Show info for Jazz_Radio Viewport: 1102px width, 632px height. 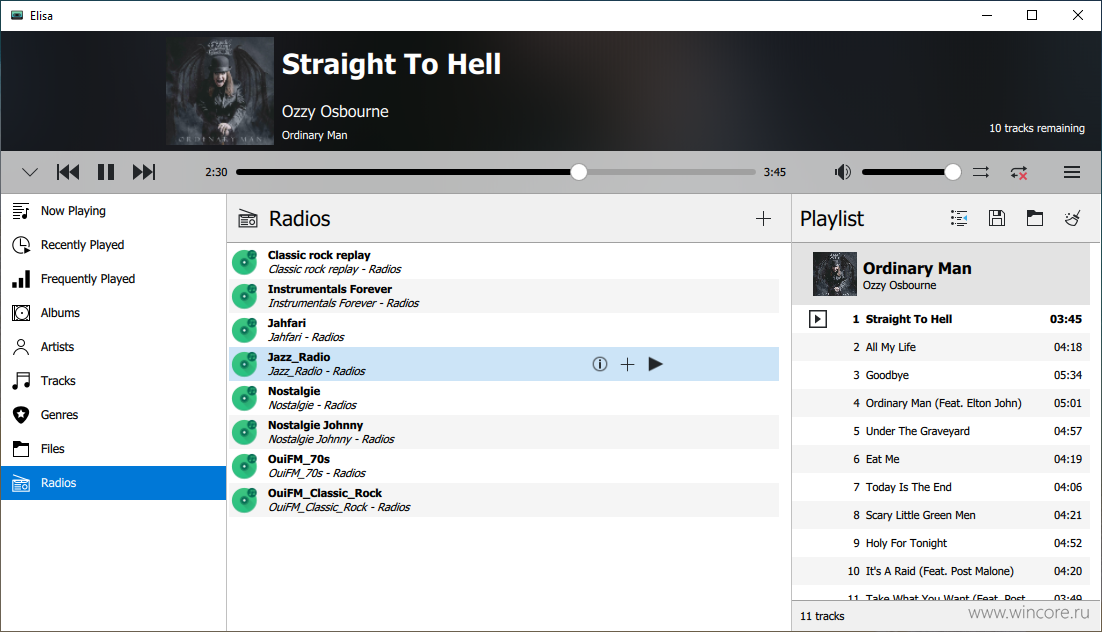click(x=599, y=364)
